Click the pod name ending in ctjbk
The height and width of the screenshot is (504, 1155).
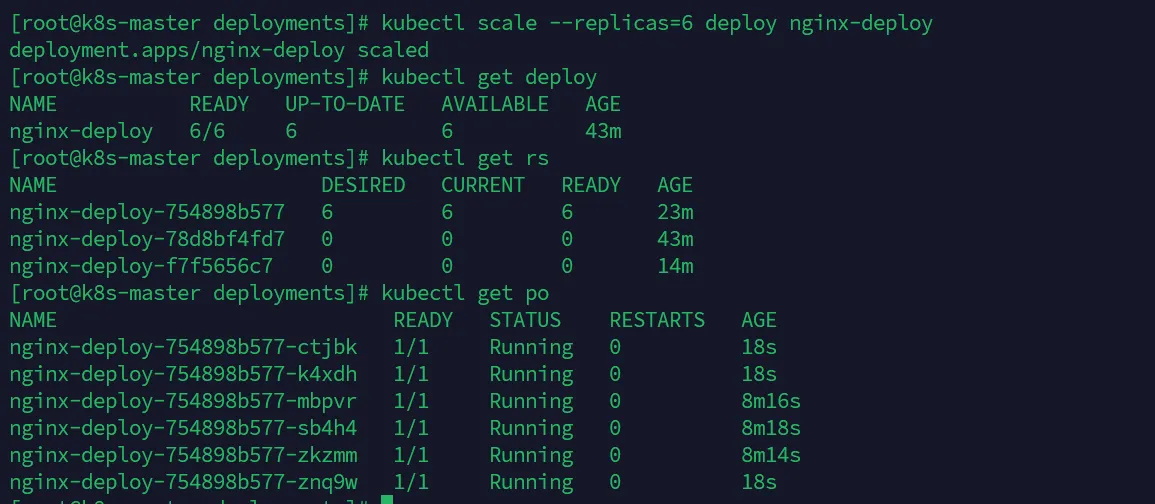point(183,348)
